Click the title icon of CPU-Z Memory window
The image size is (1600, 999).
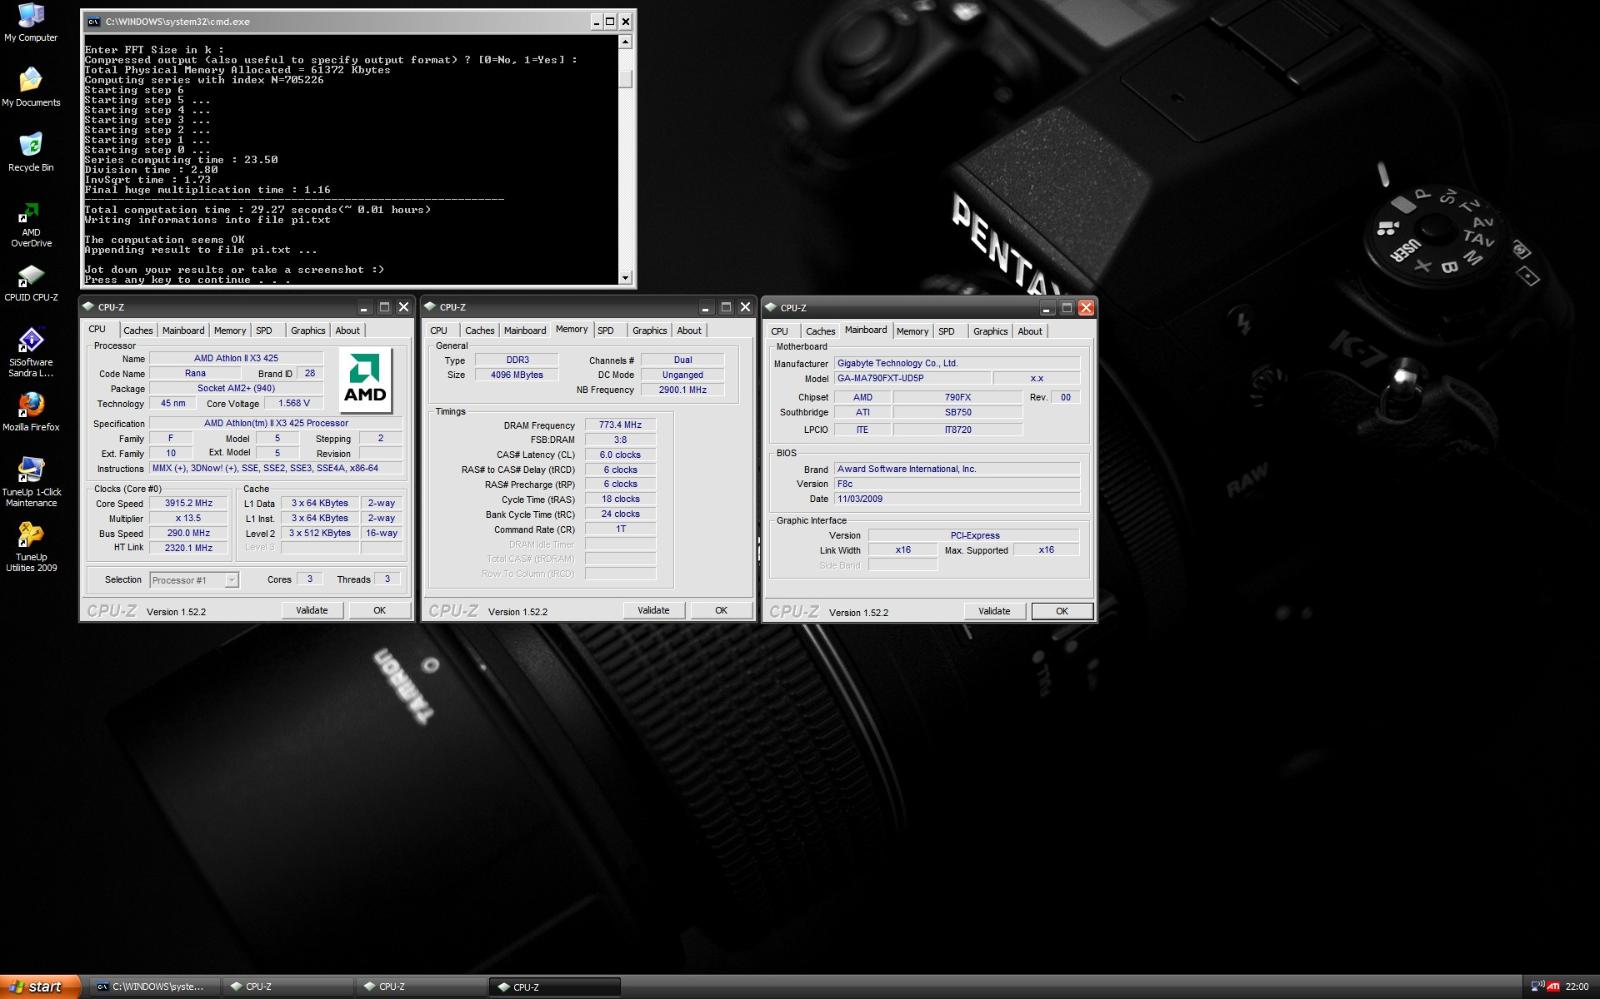click(x=430, y=307)
